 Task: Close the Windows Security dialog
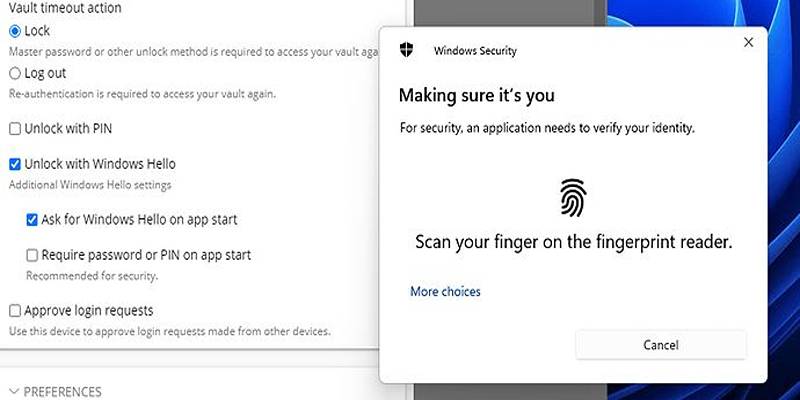coord(748,42)
